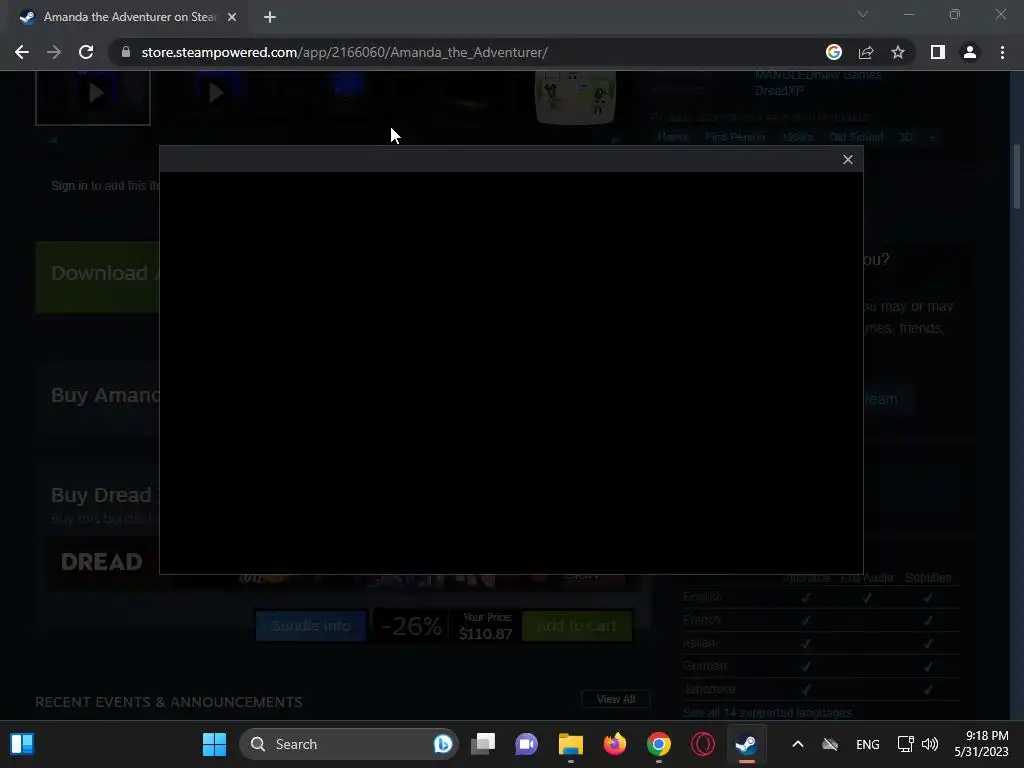This screenshot has height=768, width=1024.
Task: Close the Amanda the Adventurer tab
Action: coord(232,17)
